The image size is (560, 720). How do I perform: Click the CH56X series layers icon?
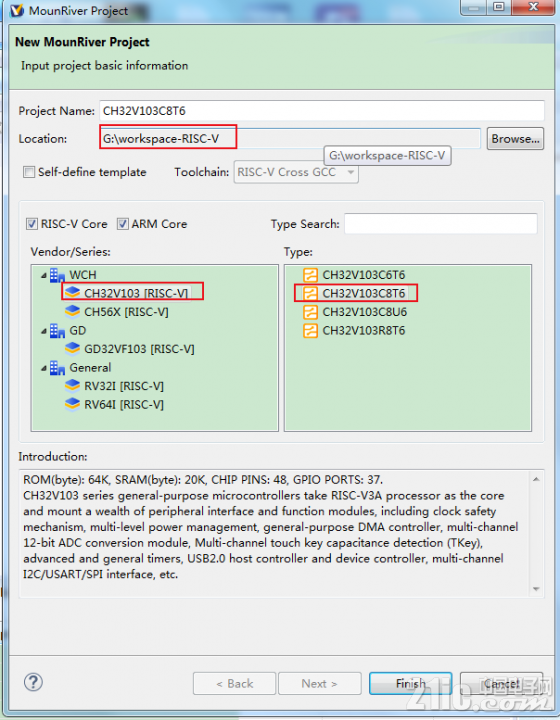pyautogui.click(x=72, y=312)
